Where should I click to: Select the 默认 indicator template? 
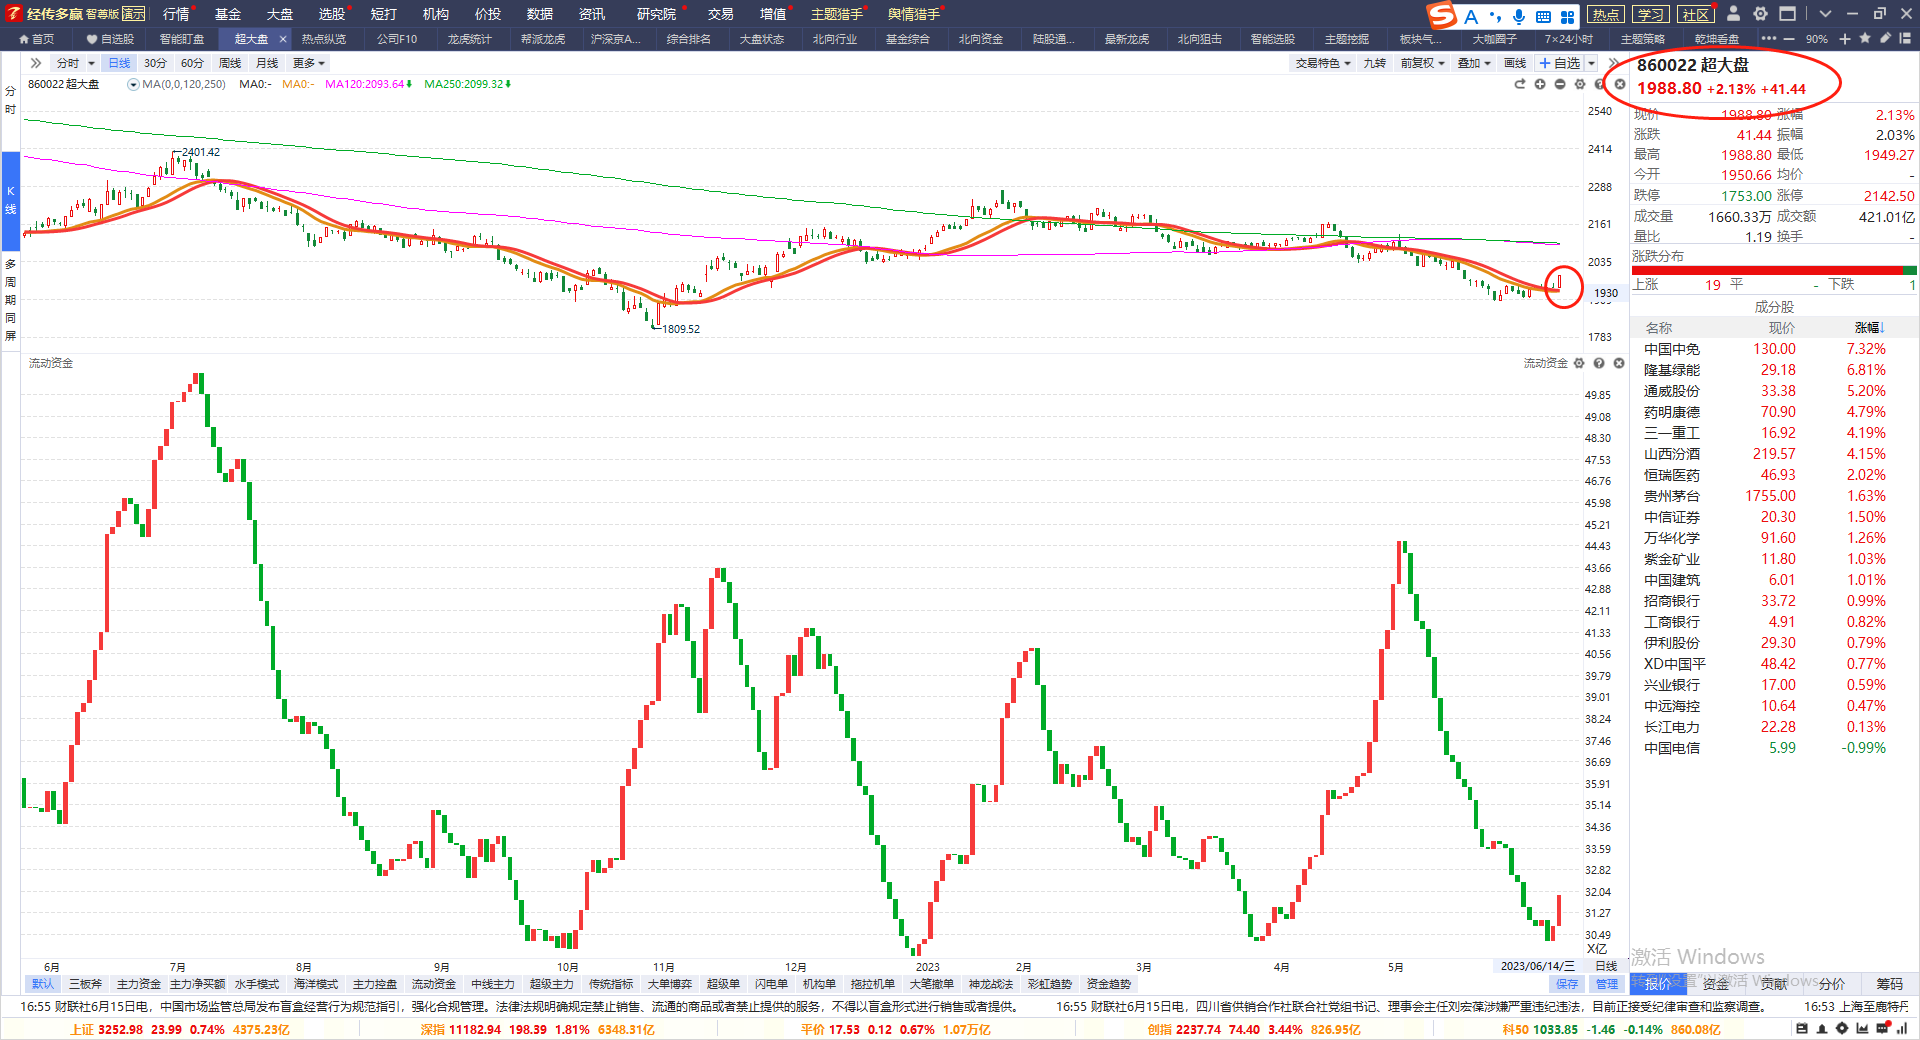pos(42,984)
